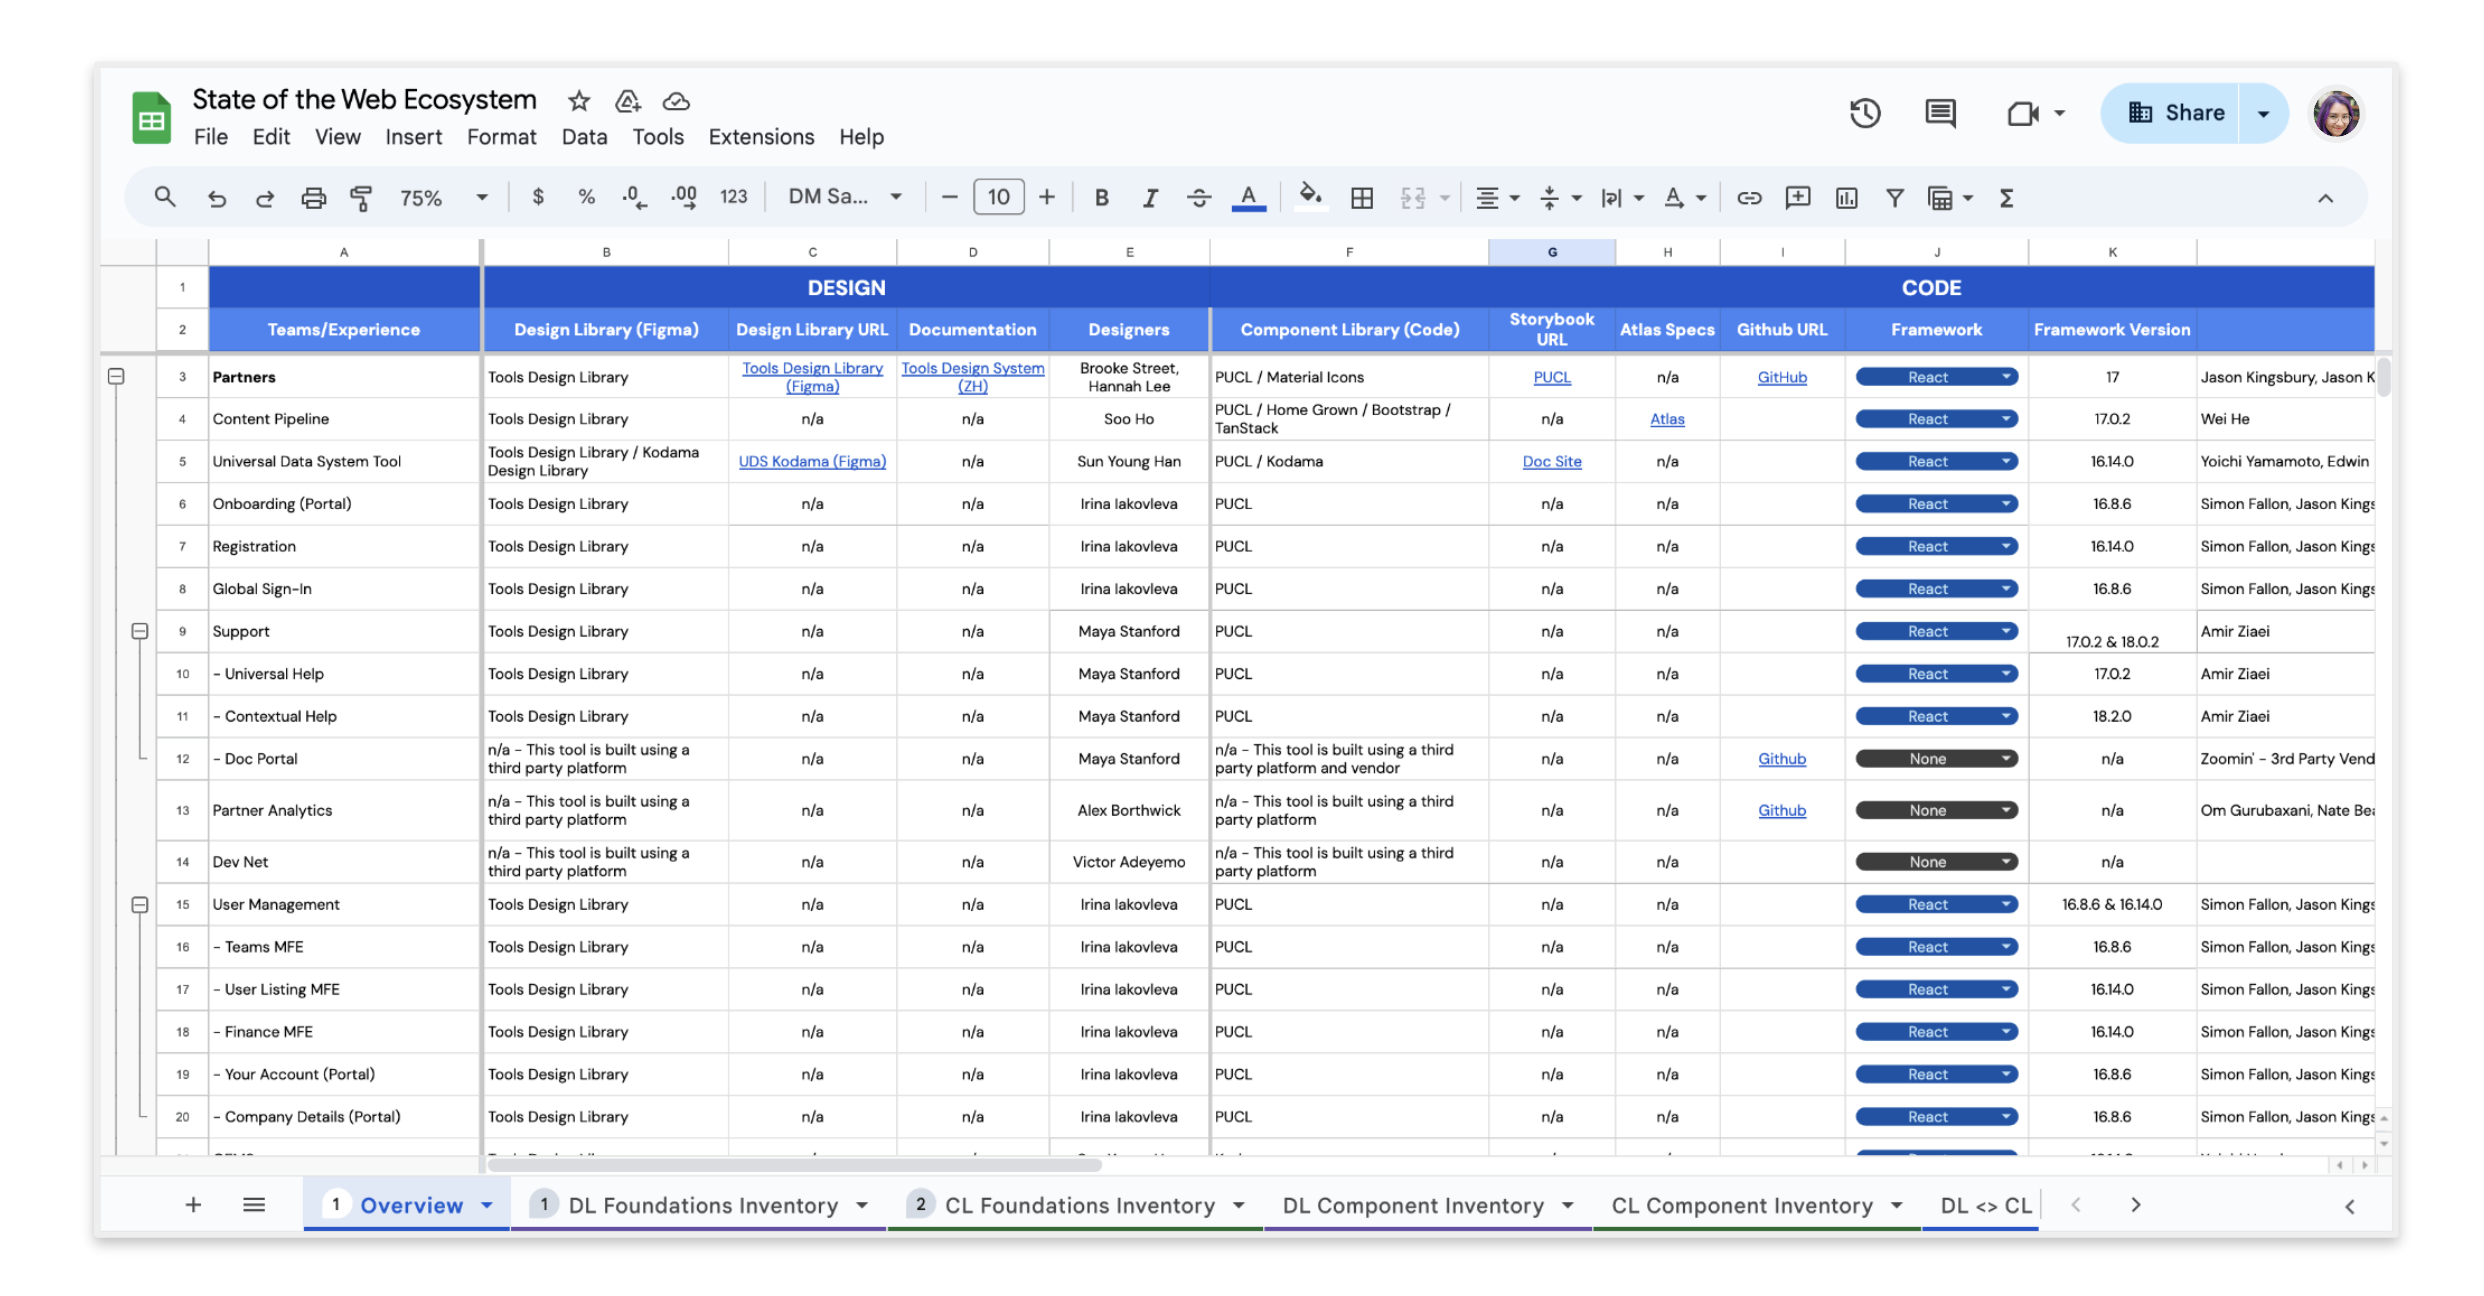Open version history clock icon

[1864, 113]
